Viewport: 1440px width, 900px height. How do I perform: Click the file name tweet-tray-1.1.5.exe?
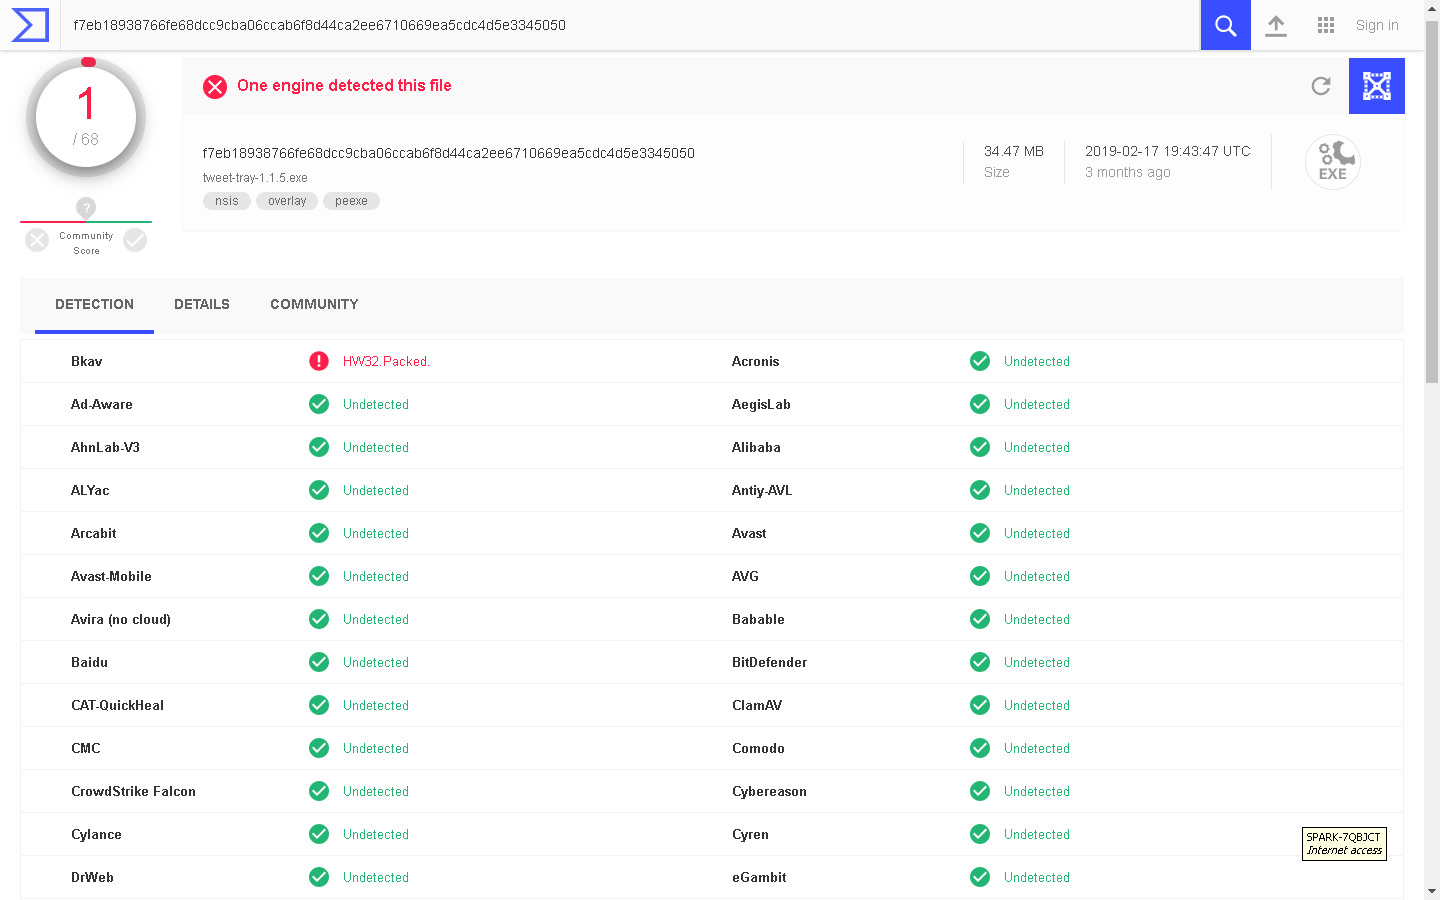(x=255, y=178)
